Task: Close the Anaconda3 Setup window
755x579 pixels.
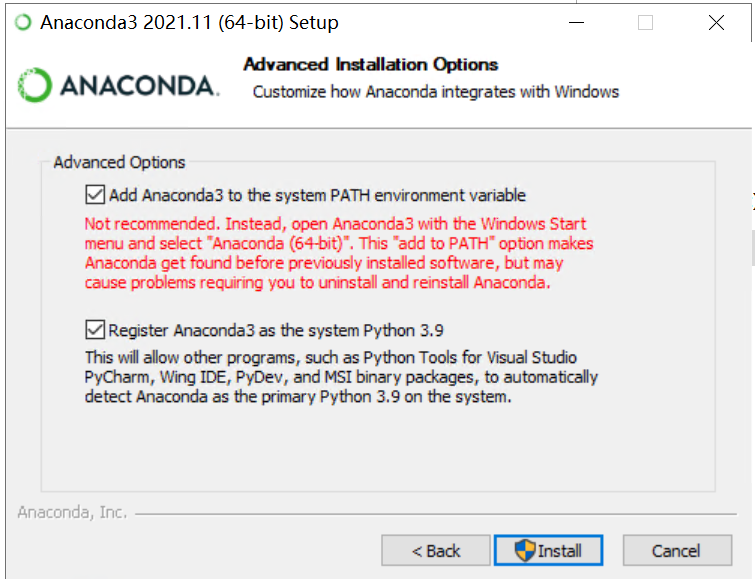Action: tap(716, 23)
